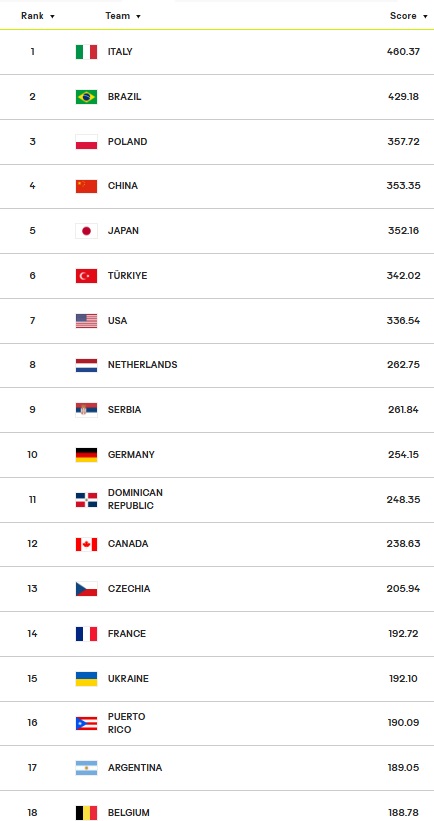Click the Puerto Rico flag icon
Viewport: 434px width, 821px height.
(86, 723)
